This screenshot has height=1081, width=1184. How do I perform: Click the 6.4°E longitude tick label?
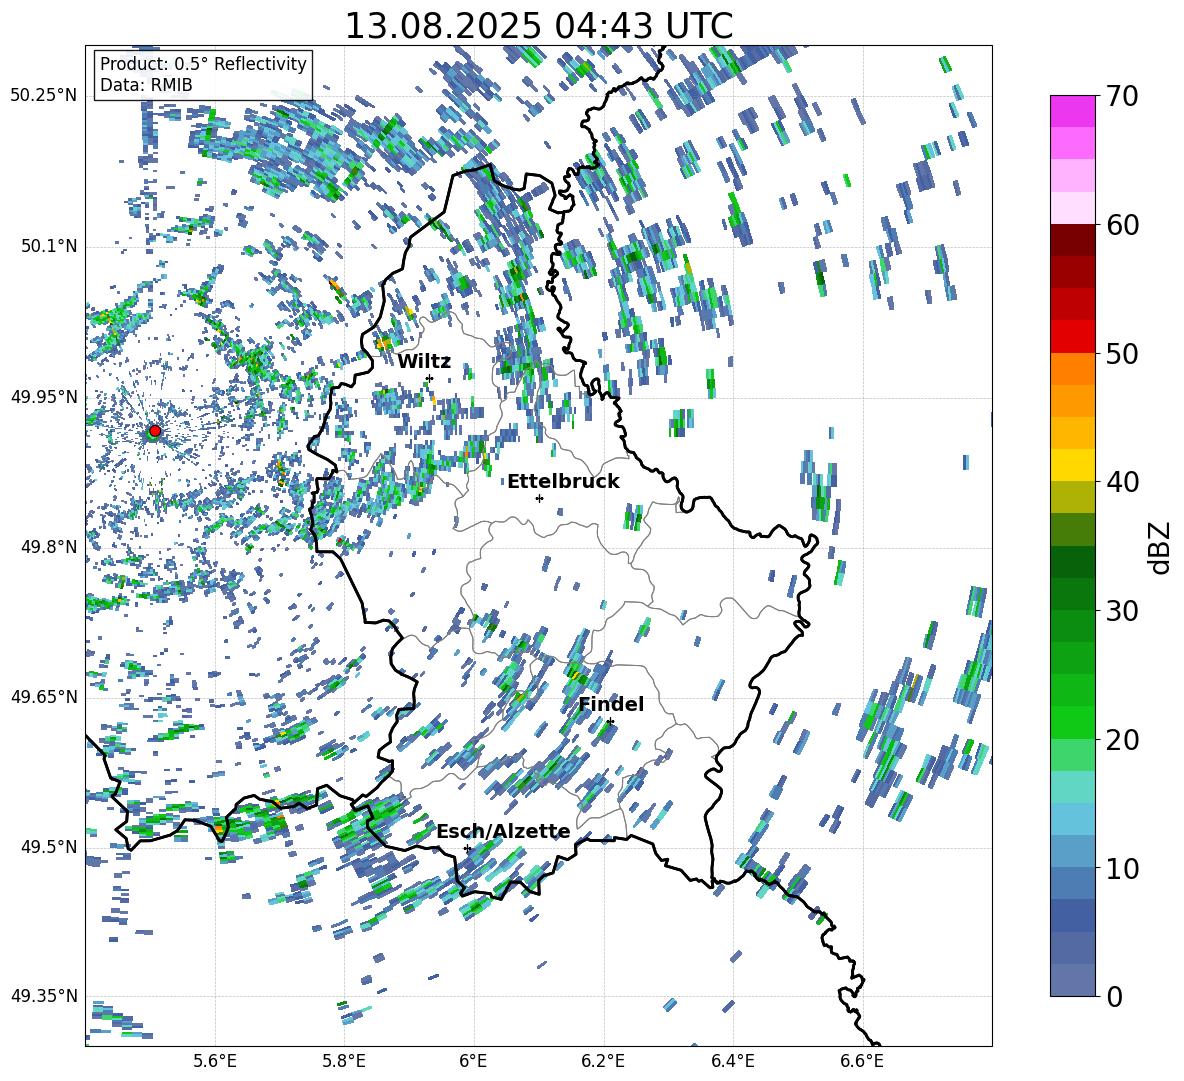733,1062
